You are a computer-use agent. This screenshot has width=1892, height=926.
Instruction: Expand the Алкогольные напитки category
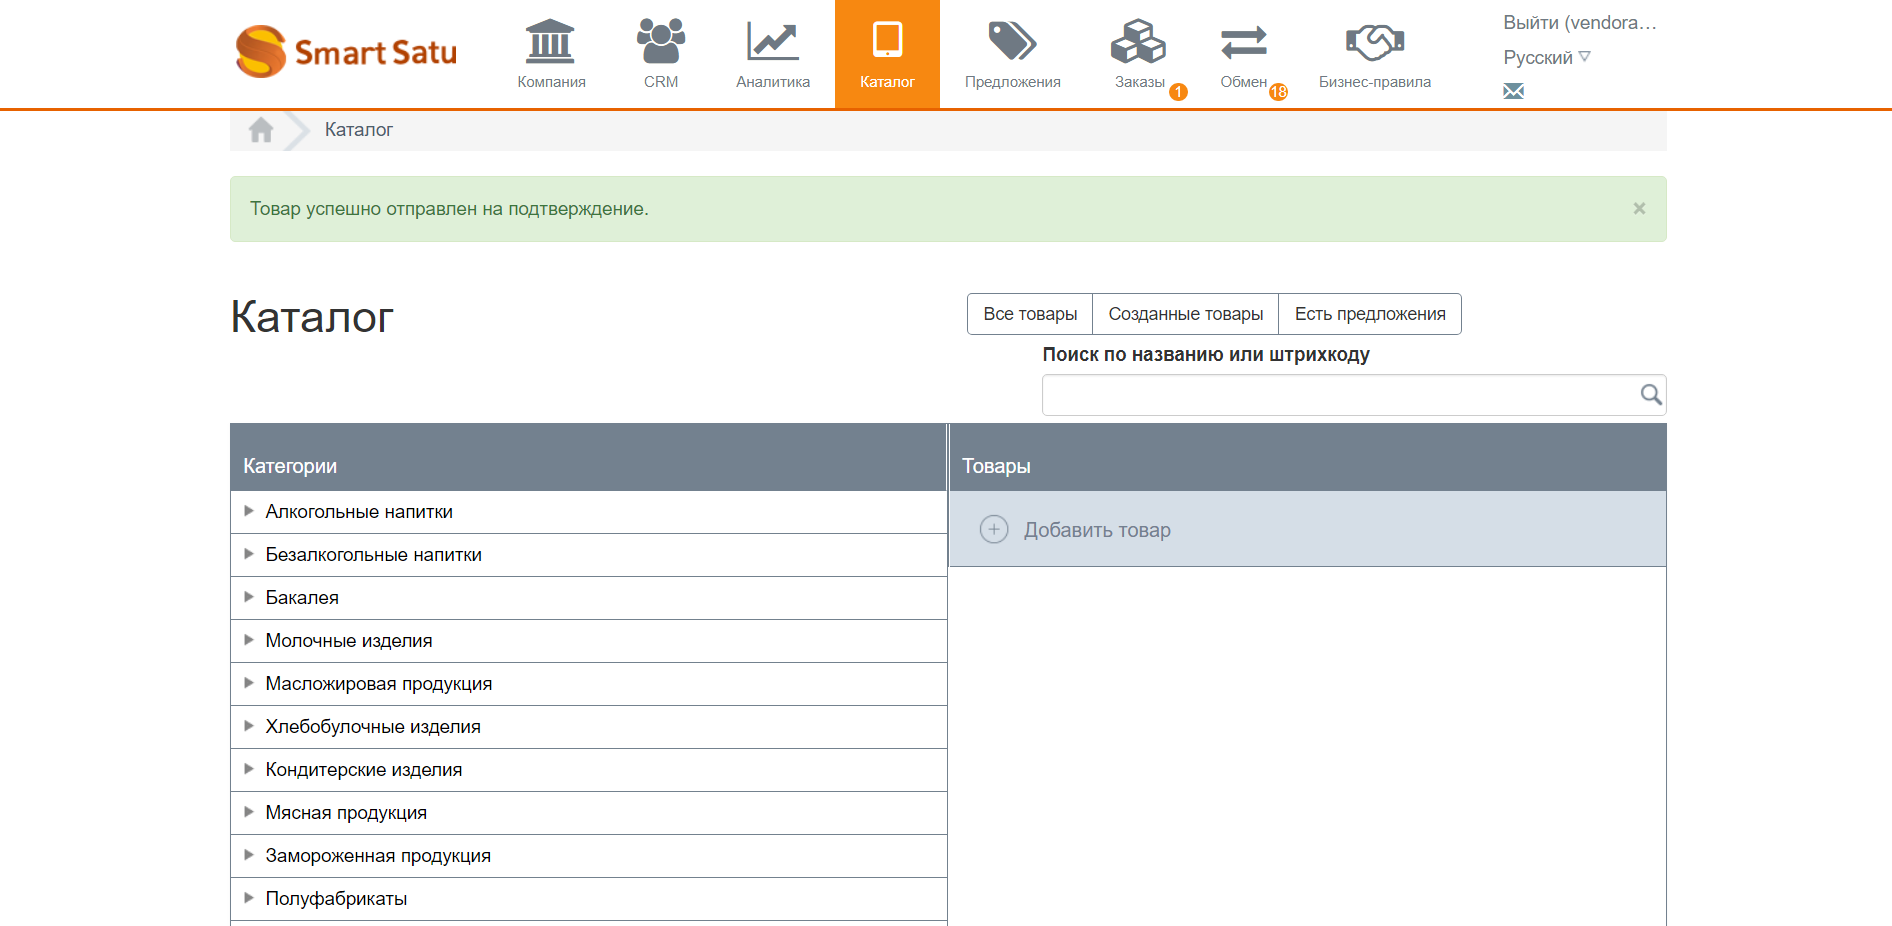249,511
